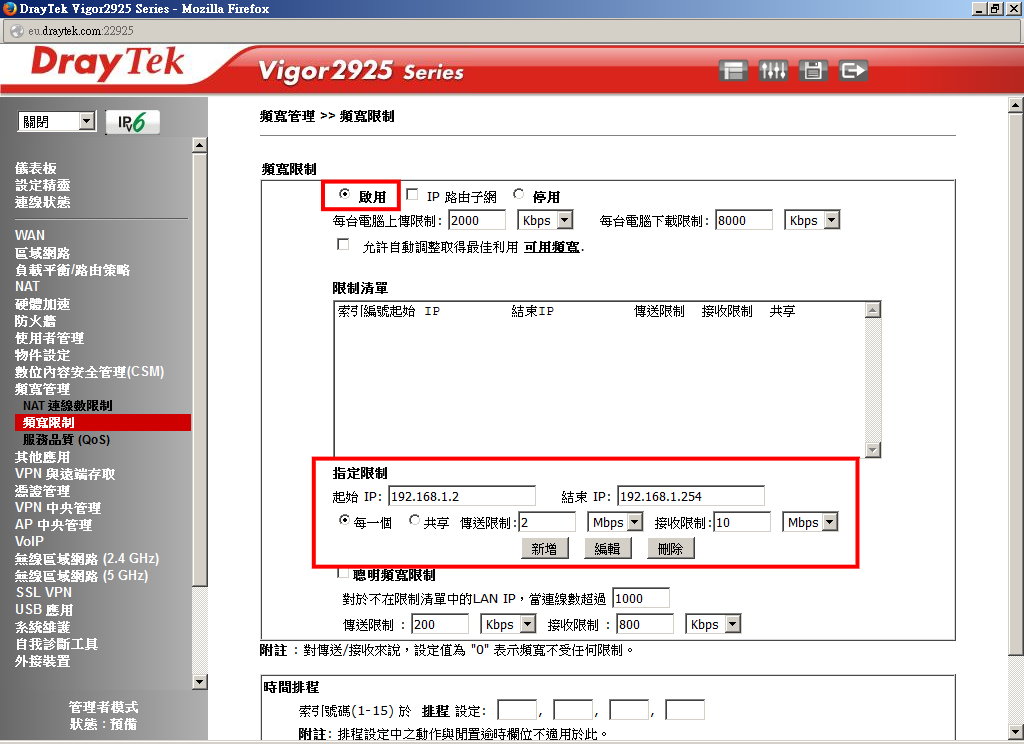This screenshot has width=1024, height=744.
Task: Click the 起始 IP input field
Action: (462, 496)
